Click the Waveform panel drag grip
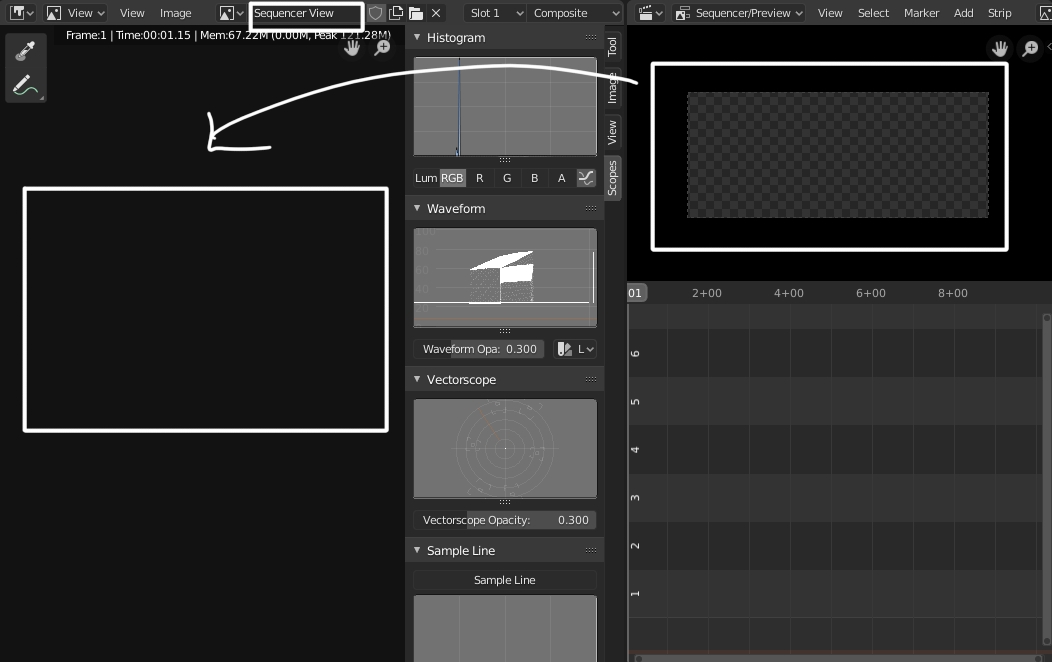This screenshot has width=1052, height=662. coord(590,209)
